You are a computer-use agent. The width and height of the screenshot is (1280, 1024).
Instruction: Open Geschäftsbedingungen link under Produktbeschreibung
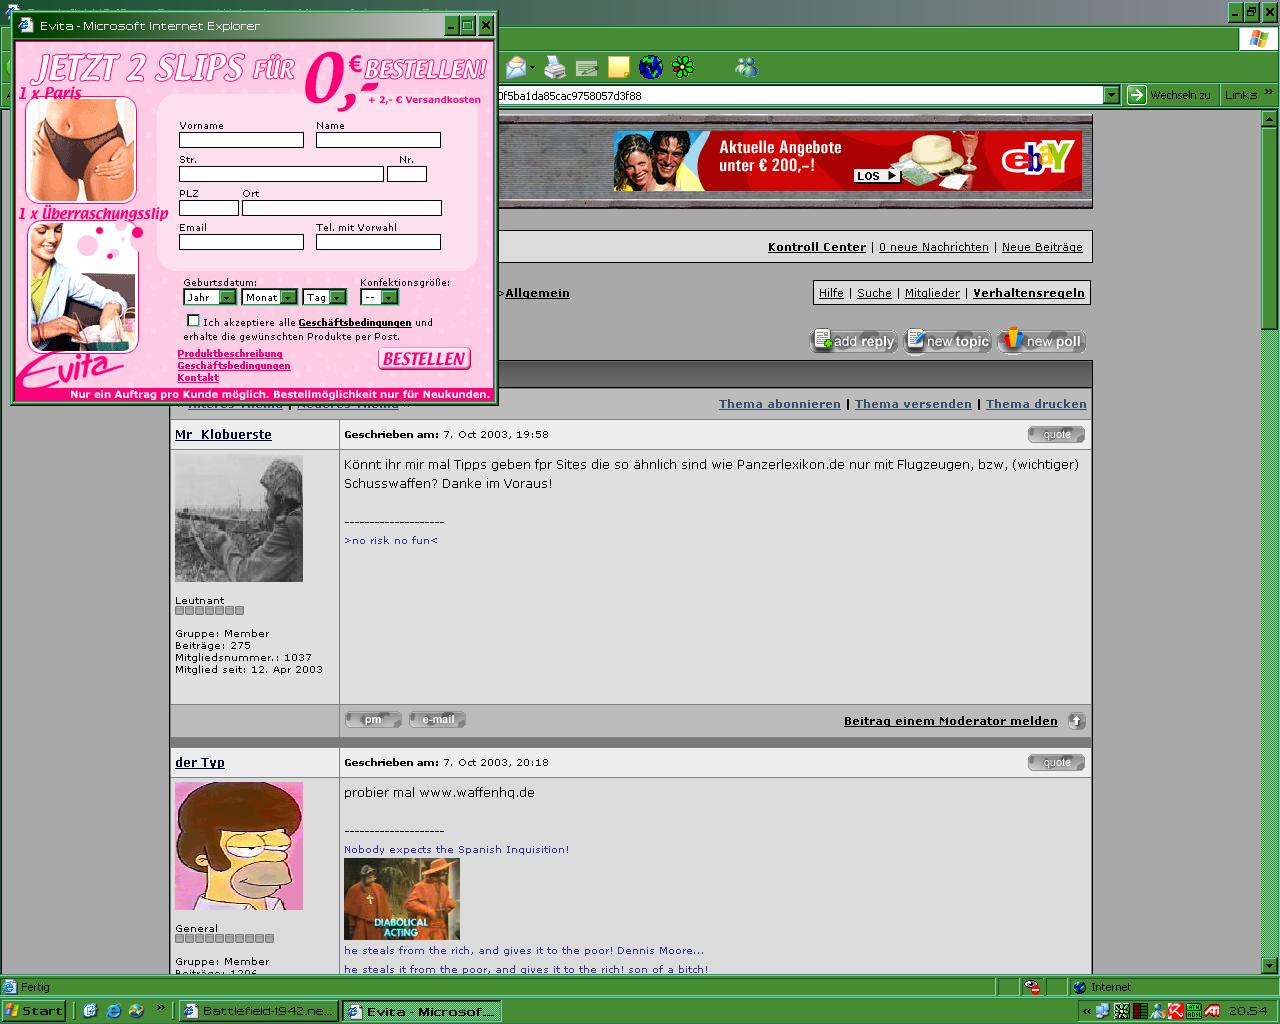(234, 366)
